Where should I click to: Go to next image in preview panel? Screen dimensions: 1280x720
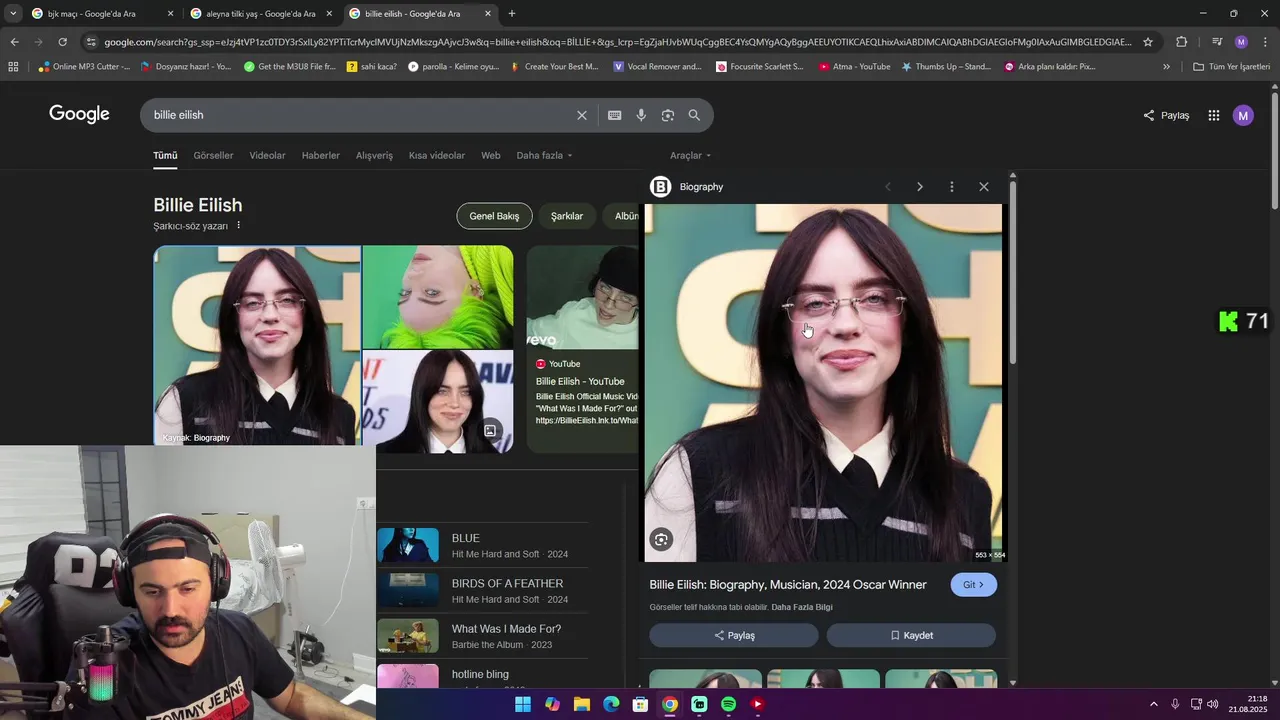(920, 187)
